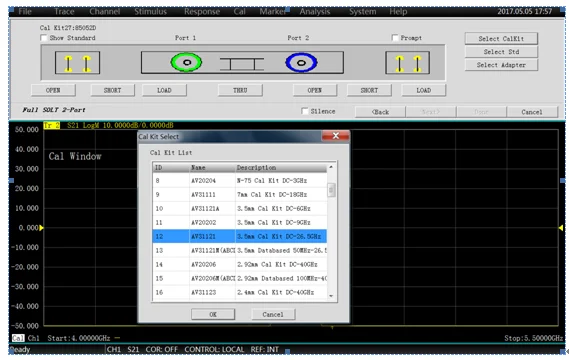Open the System menu
This screenshot has height=360, width=569.
363,12
